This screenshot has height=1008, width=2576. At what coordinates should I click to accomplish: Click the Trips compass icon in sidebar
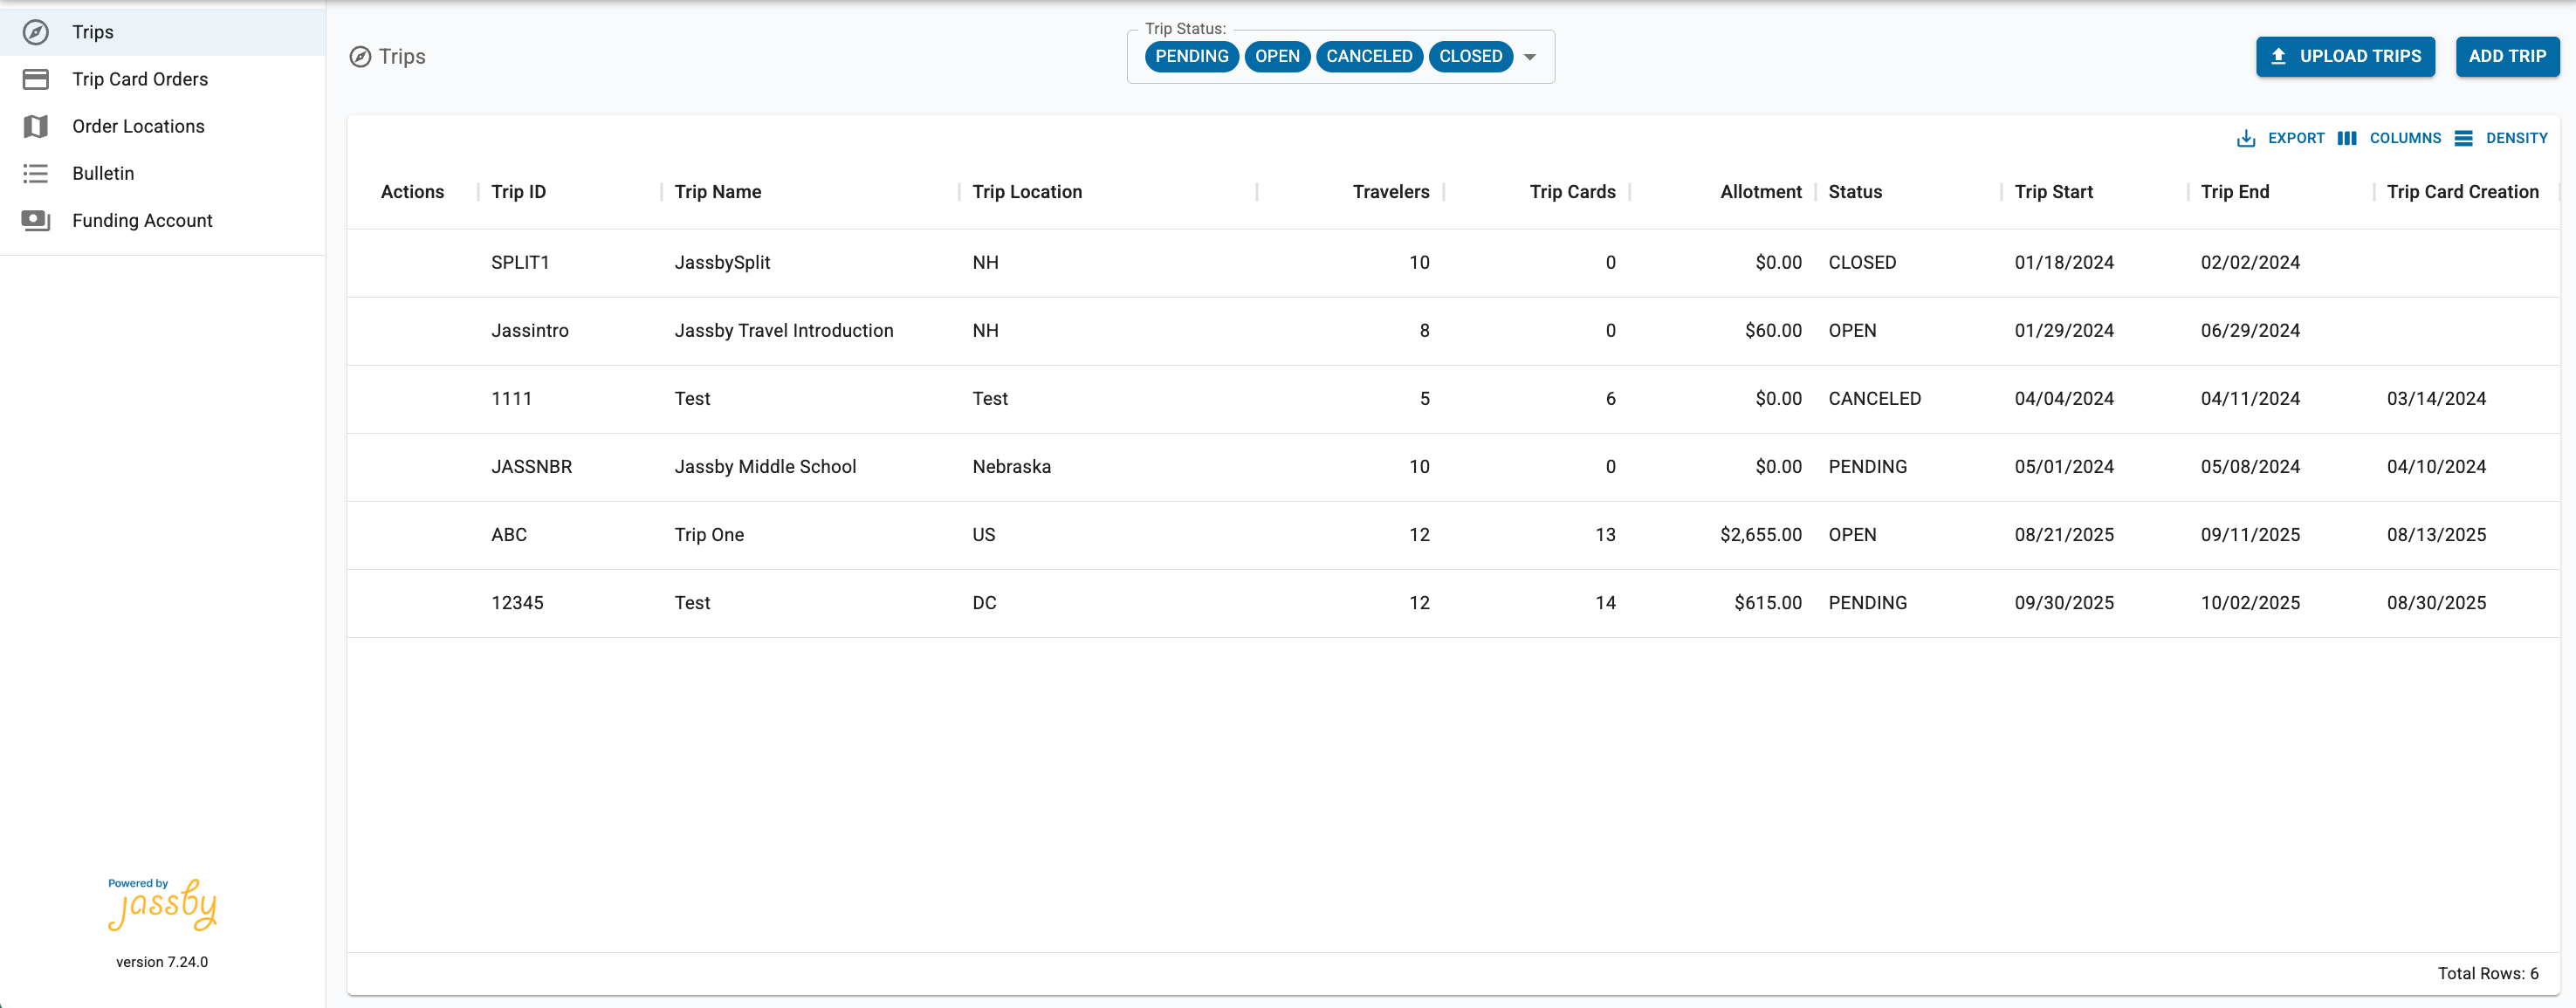coord(36,32)
